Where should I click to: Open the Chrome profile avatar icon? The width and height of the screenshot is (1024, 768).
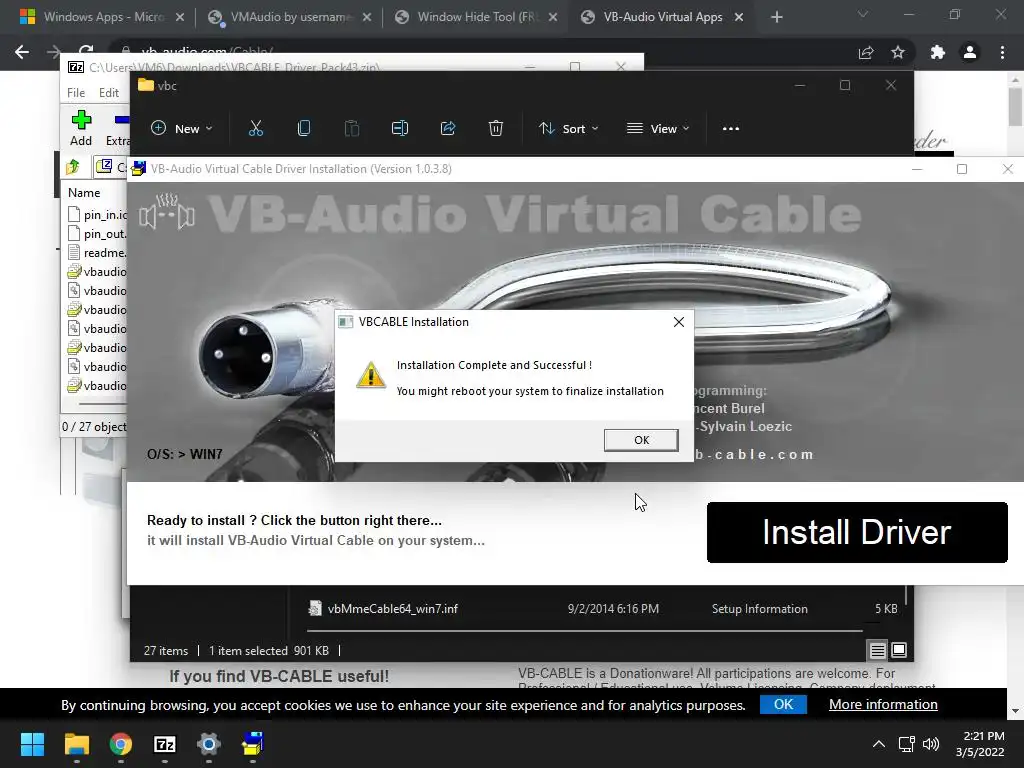tap(970, 52)
